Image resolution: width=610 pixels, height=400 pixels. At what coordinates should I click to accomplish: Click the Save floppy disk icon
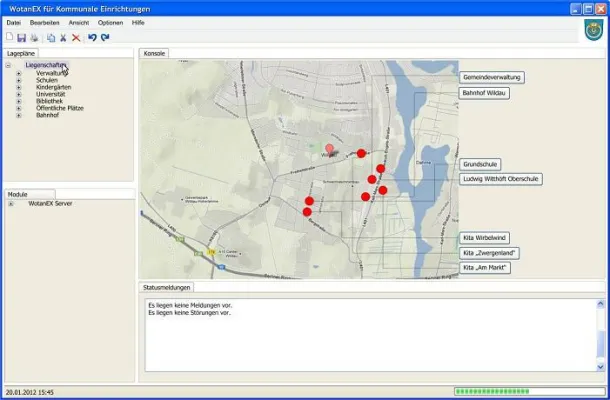click(21, 37)
